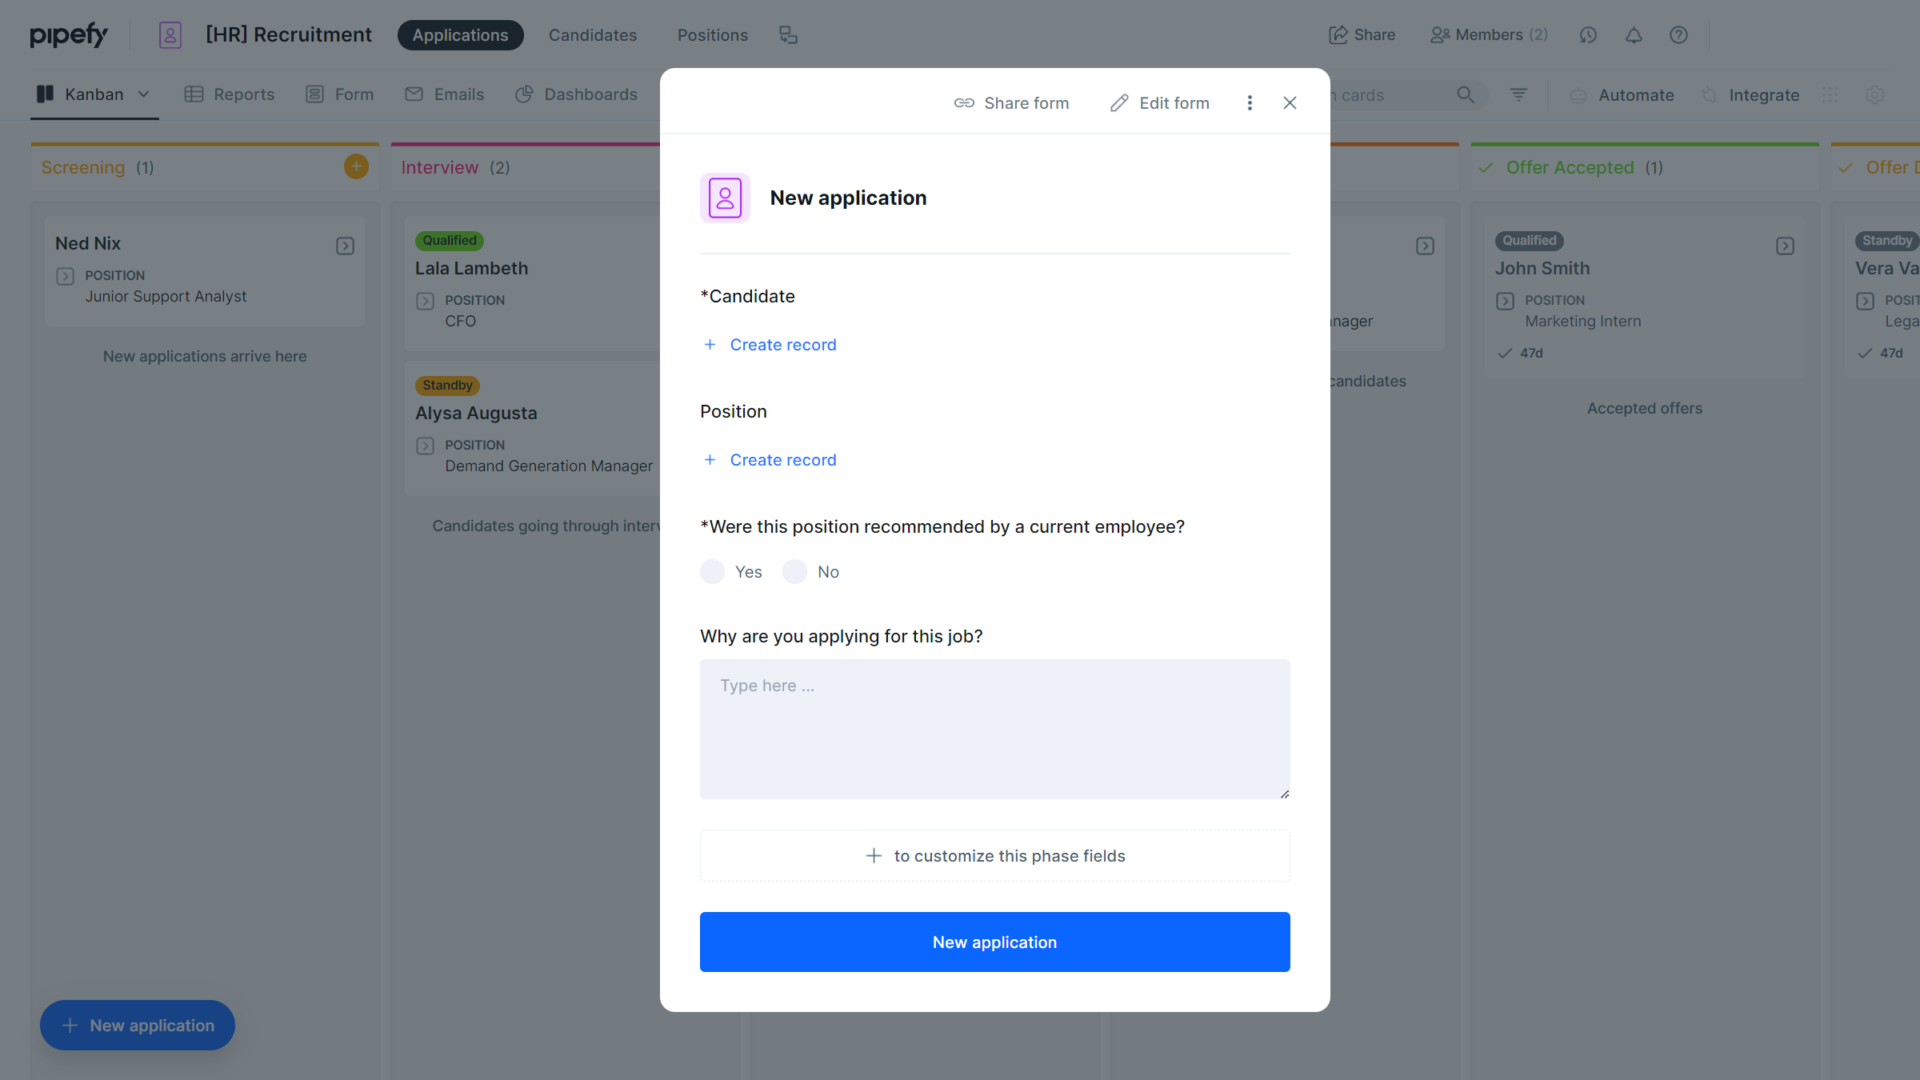Click the notifications bell icon
Viewport: 1920px width, 1080px height.
[1633, 35]
